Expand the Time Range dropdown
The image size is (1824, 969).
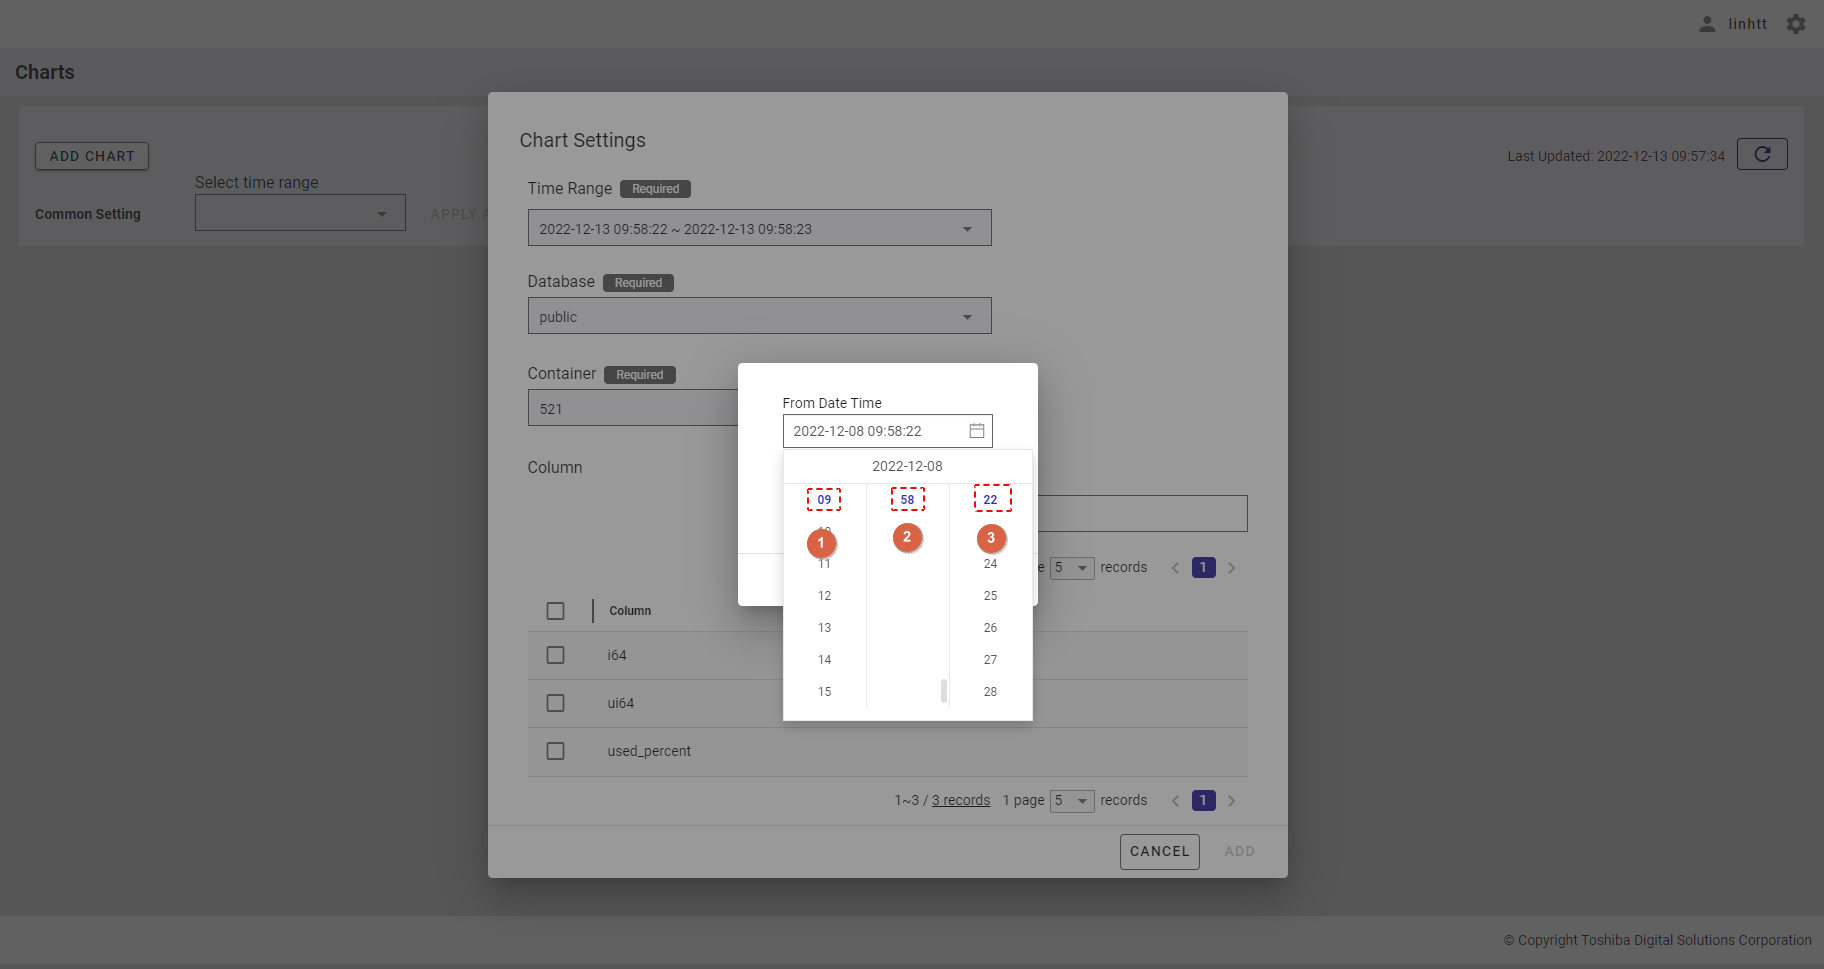(966, 229)
